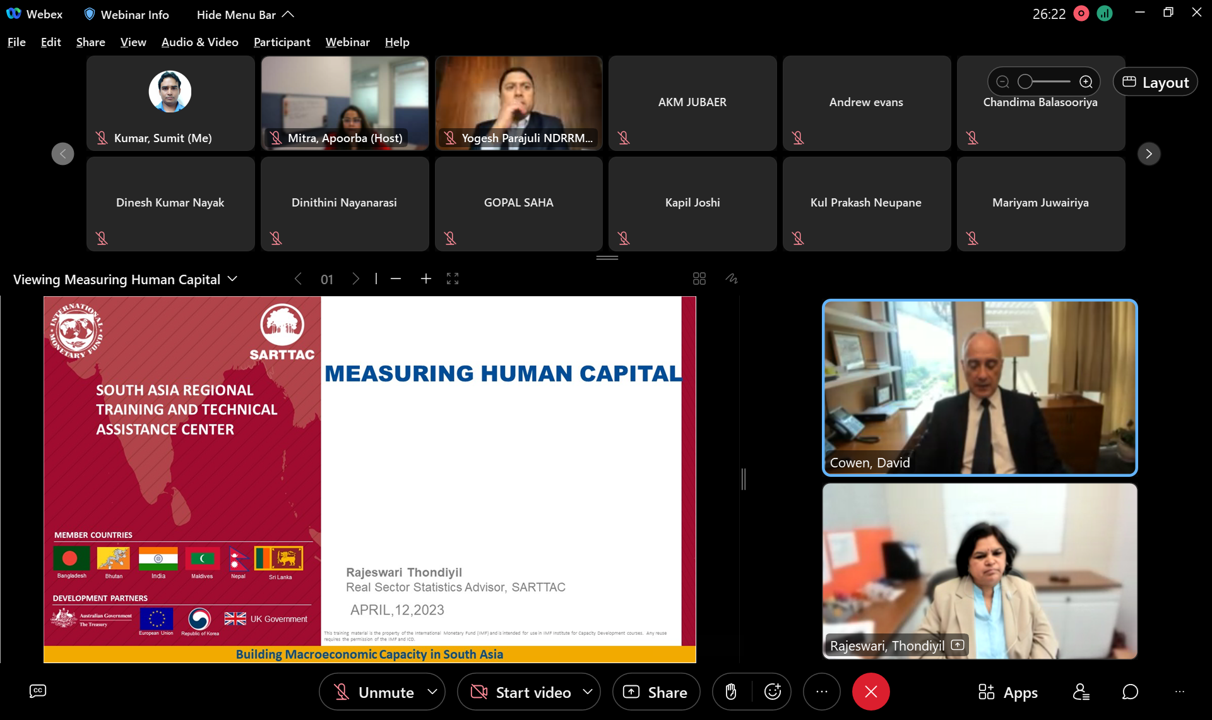Go to next participants page arrow
Viewport: 1212px width, 720px height.
click(x=1149, y=153)
